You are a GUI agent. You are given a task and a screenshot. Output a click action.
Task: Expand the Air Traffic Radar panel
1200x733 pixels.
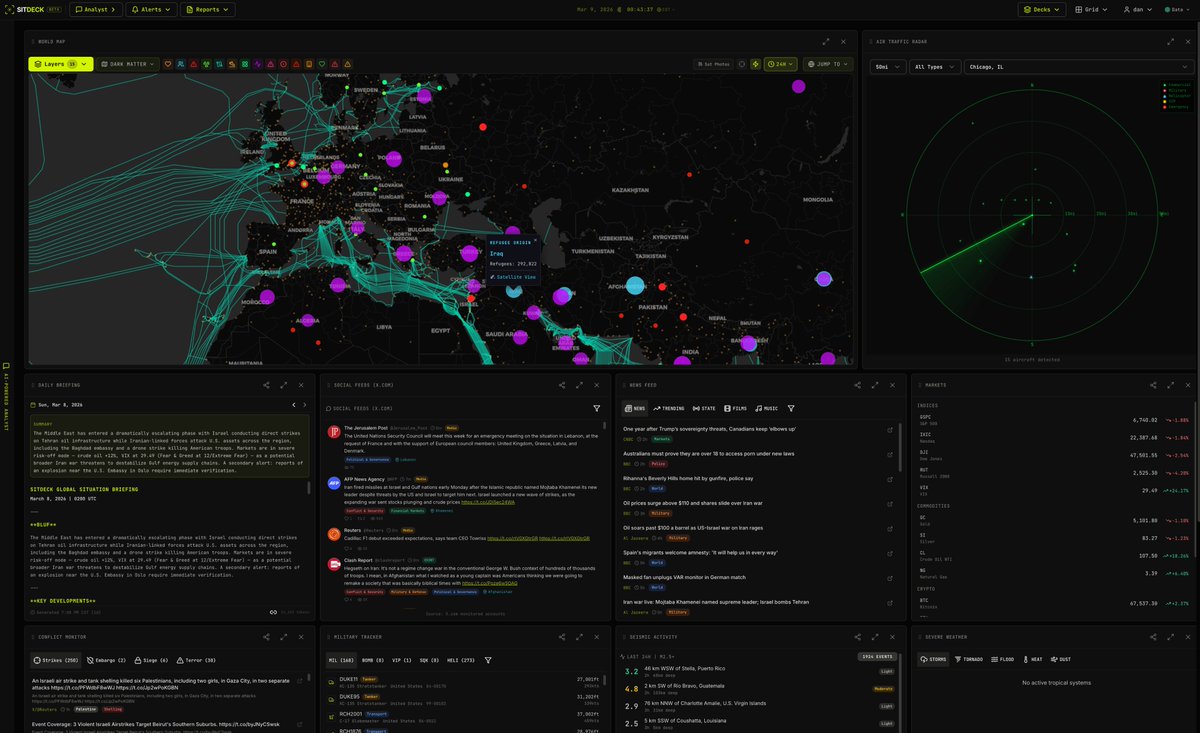[1171, 42]
